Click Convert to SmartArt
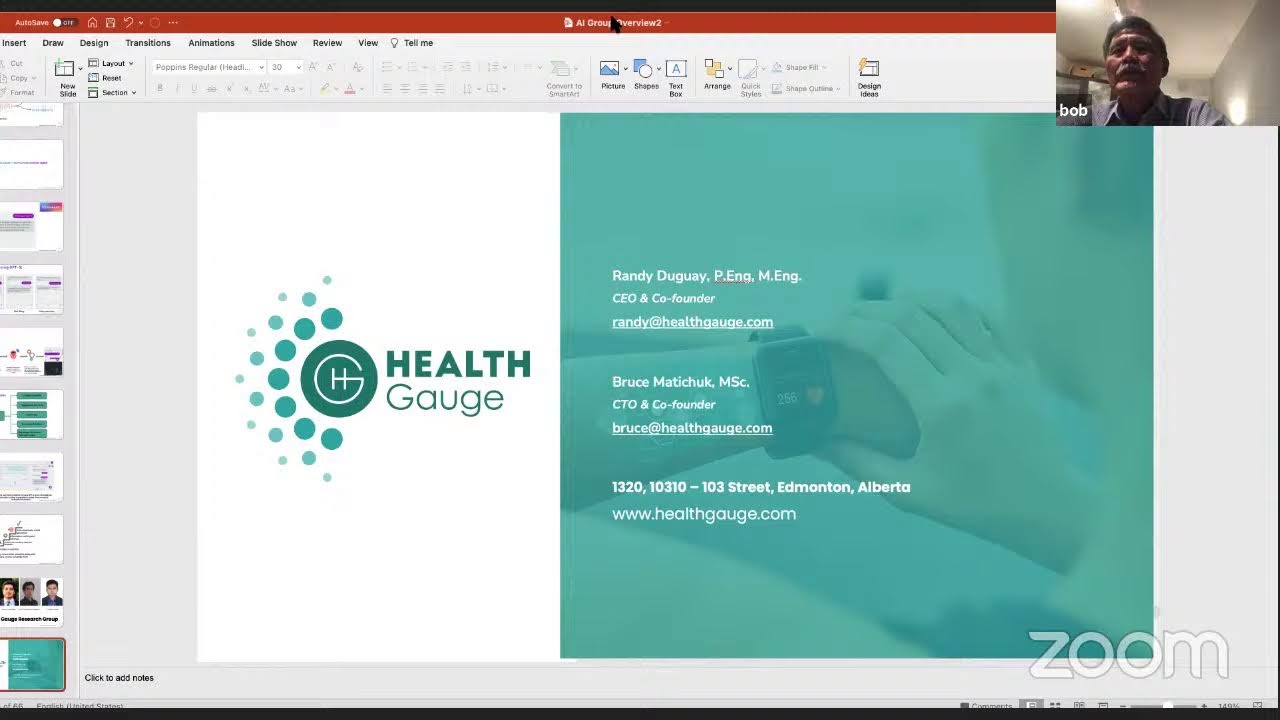The height and width of the screenshot is (720, 1280). (564, 77)
